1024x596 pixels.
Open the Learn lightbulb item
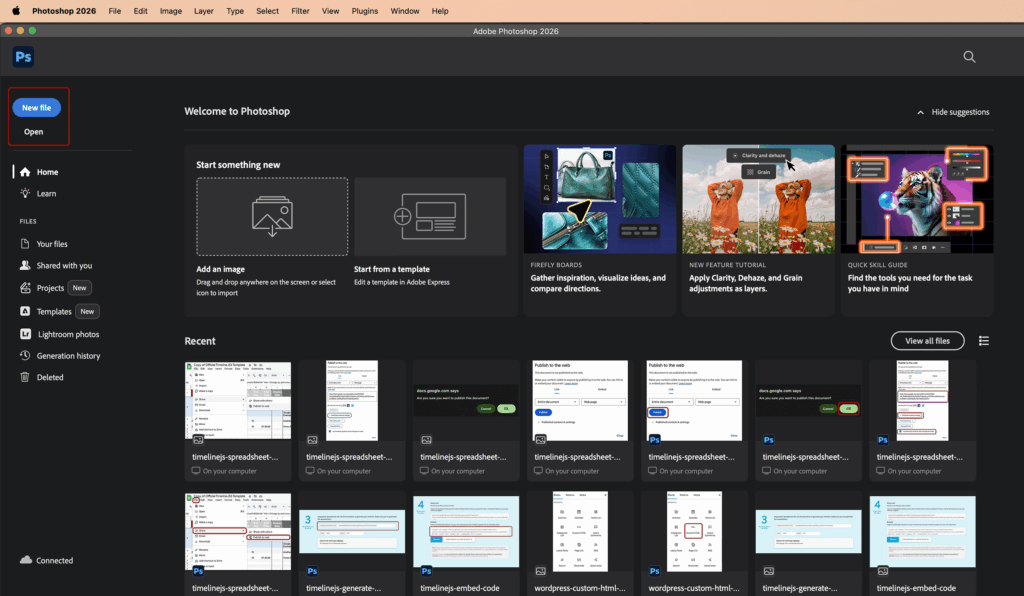click(x=46, y=193)
